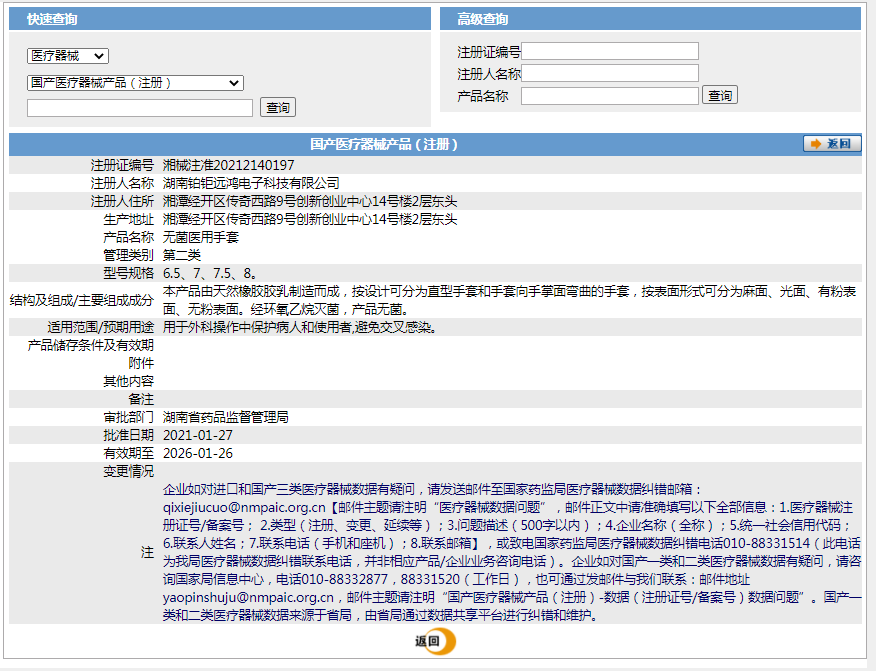Viewport: 876px width, 671px height.
Task: Select expiry date 2026-01-26
Action: pyautogui.click(x=198, y=453)
